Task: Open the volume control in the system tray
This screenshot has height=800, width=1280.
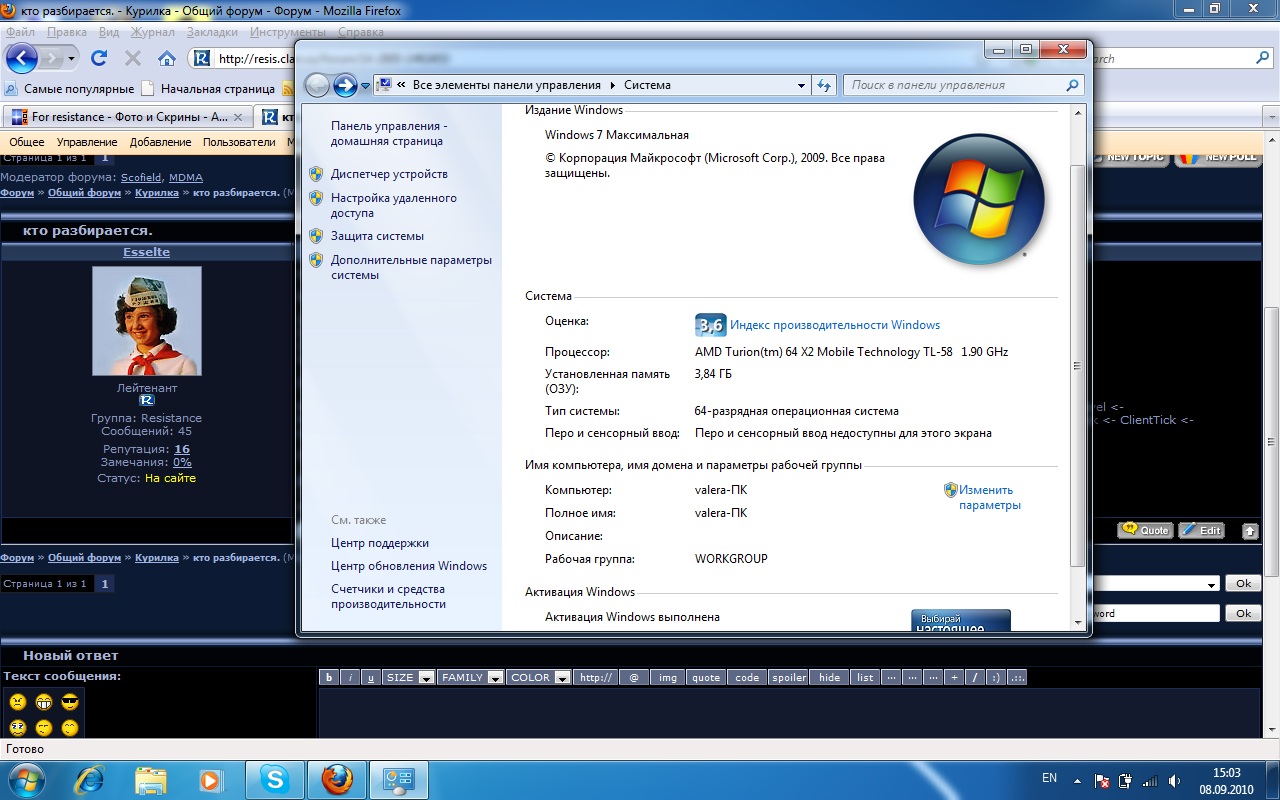Action: coord(1174,780)
